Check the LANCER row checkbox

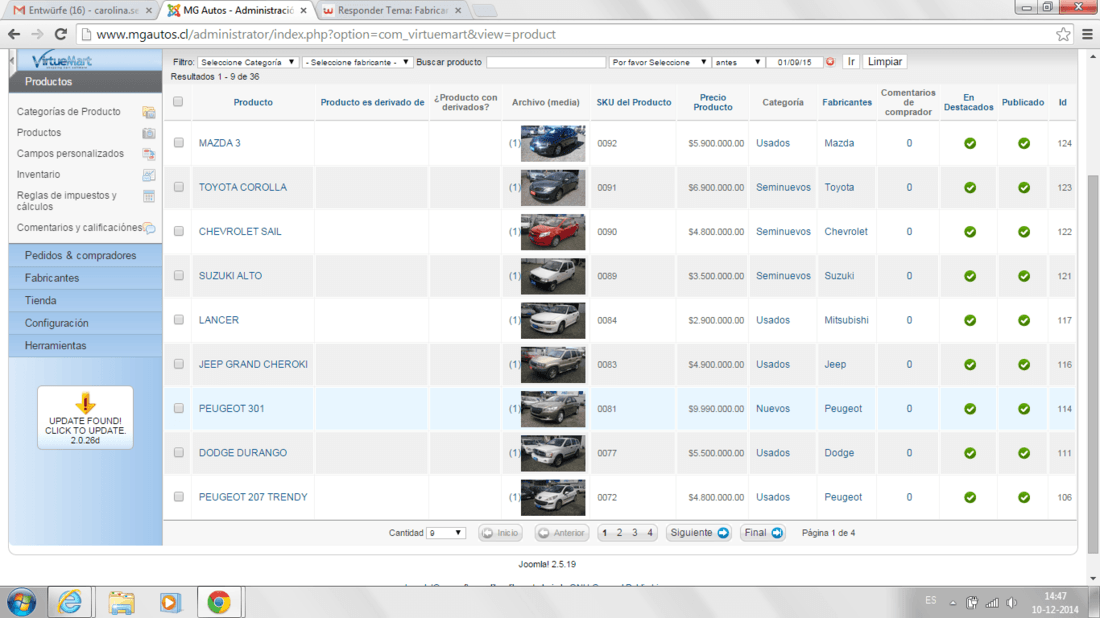[179, 319]
